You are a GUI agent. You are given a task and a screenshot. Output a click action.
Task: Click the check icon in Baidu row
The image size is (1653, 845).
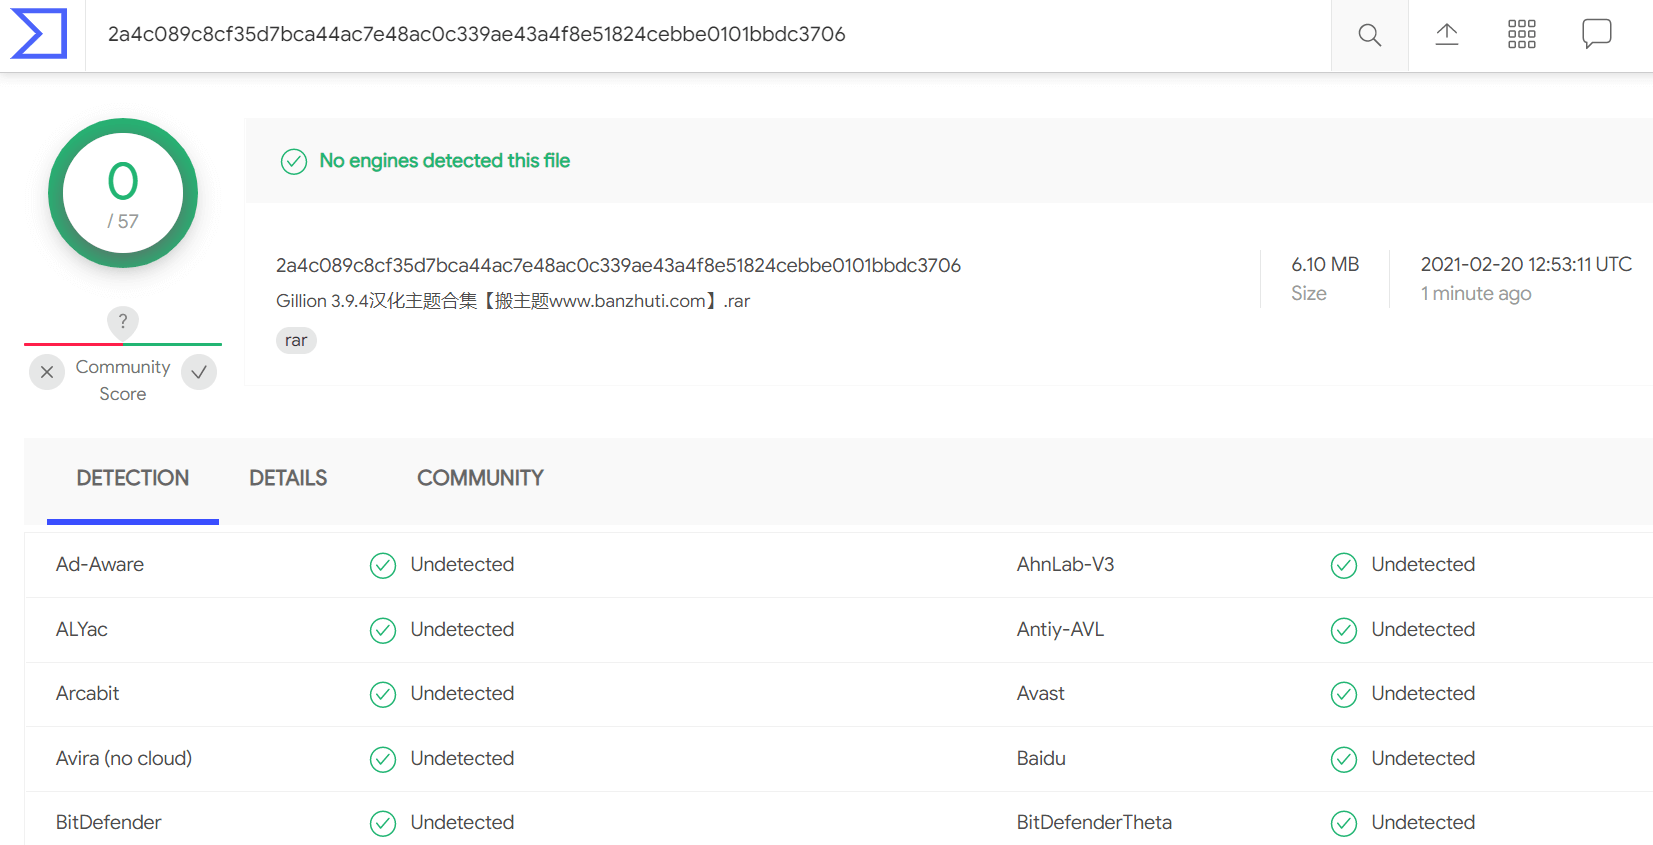(x=1344, y=760)
